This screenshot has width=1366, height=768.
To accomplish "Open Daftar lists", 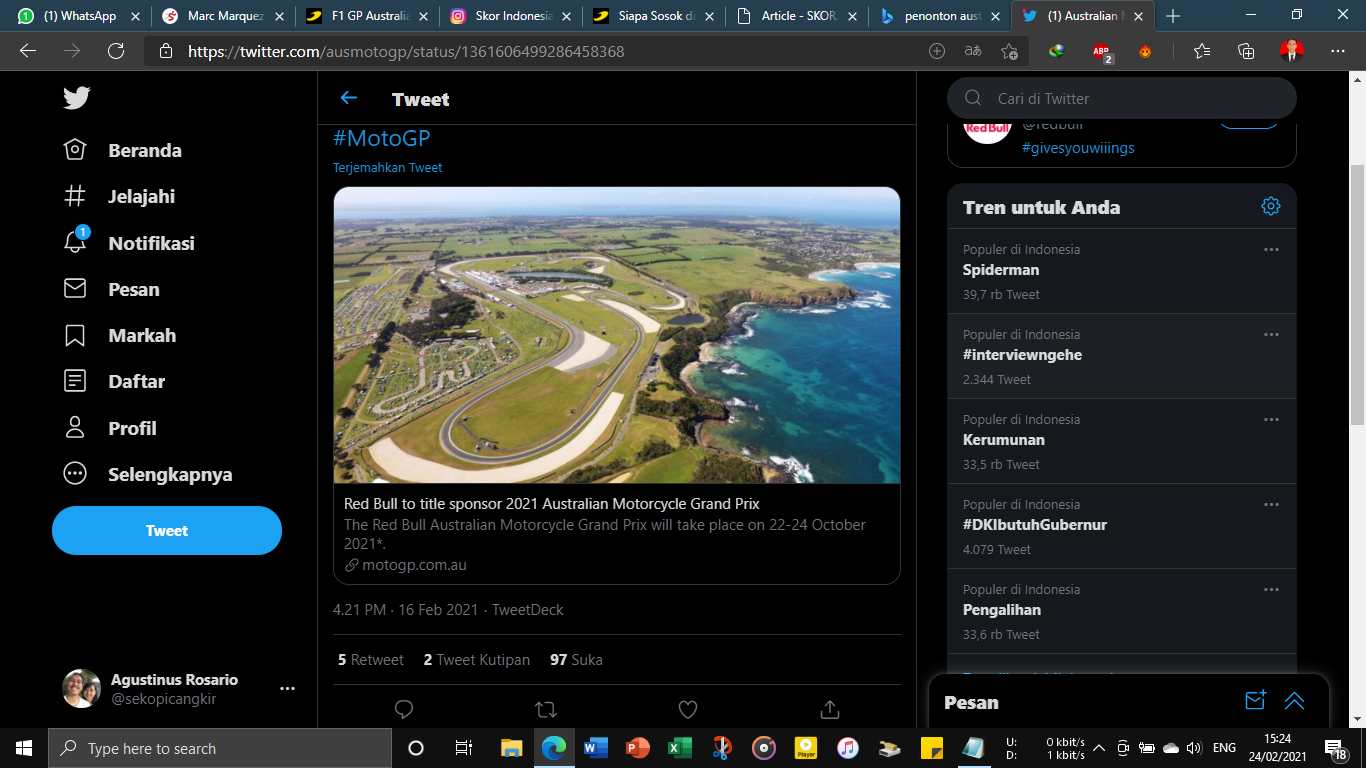I will [113, 381].
